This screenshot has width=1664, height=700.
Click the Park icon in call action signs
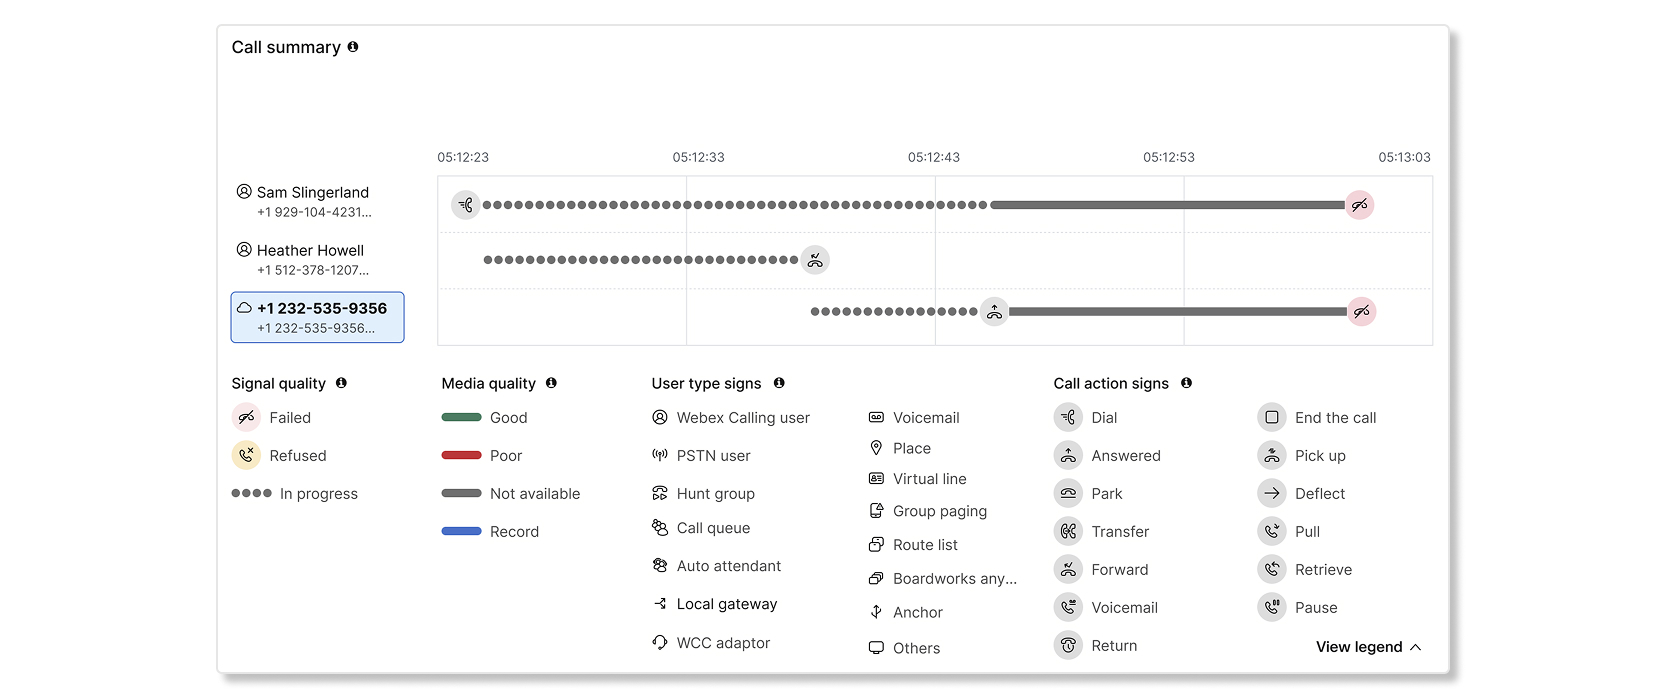[1068, 494]
